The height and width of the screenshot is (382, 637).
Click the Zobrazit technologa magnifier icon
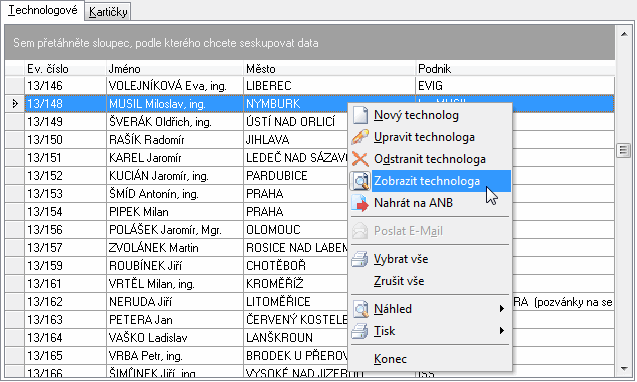coord(360,181)
